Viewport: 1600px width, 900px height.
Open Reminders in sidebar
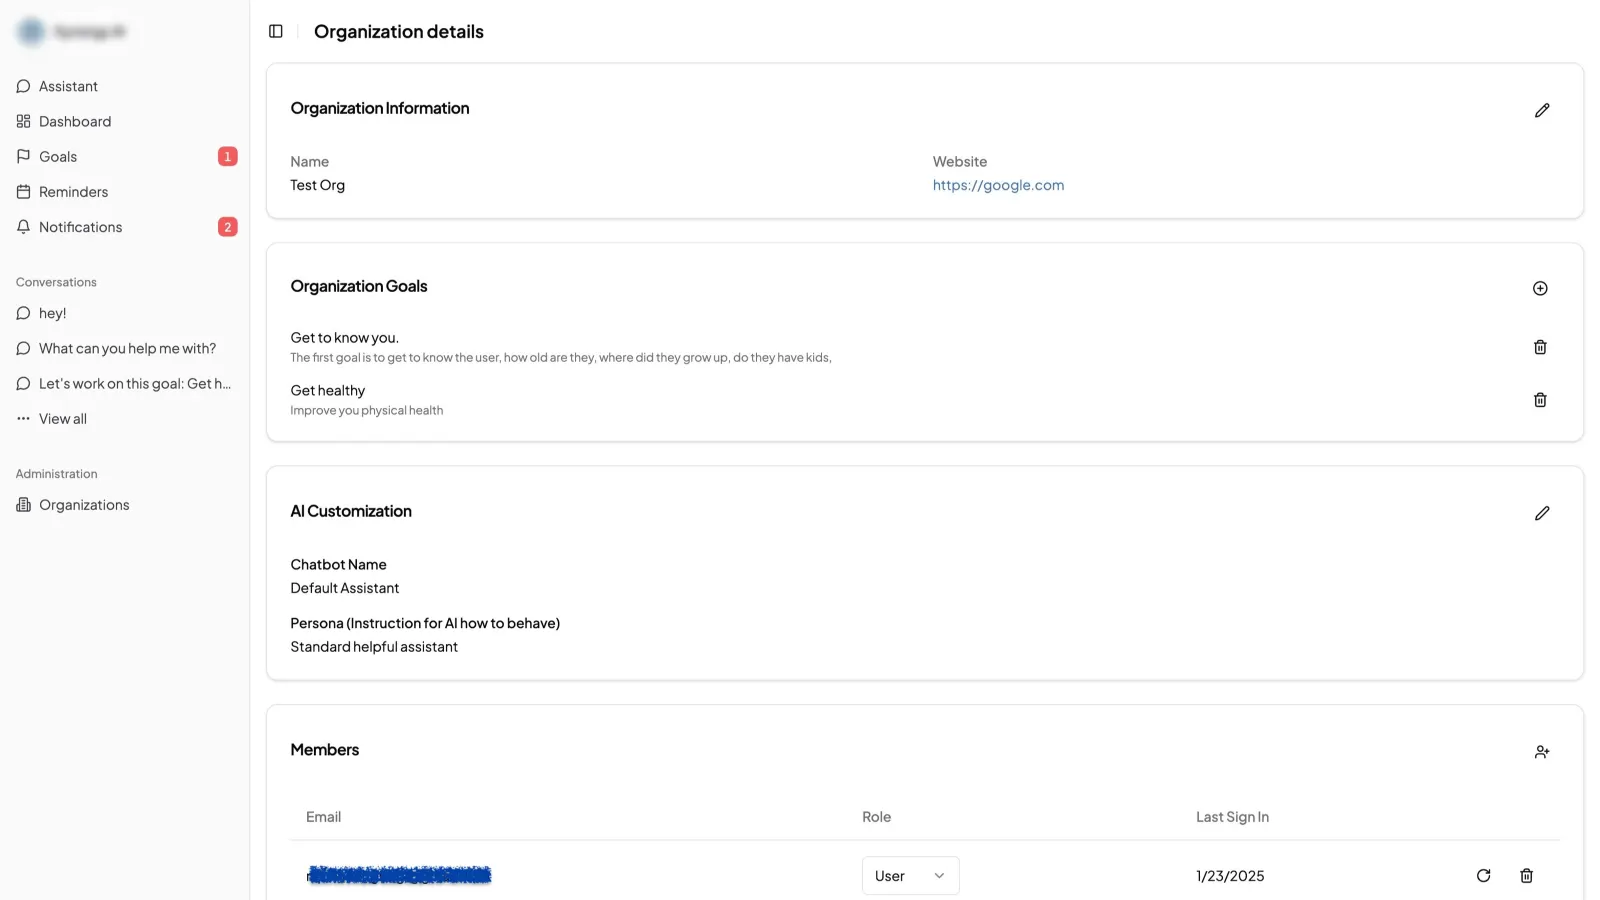125,192
